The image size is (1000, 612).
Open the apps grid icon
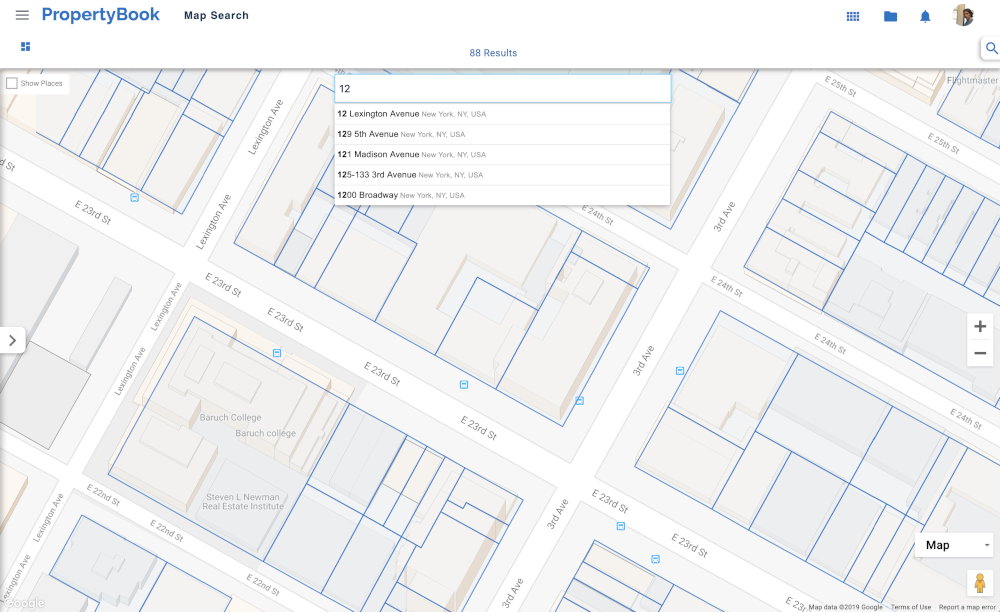[x=853, y=17]
